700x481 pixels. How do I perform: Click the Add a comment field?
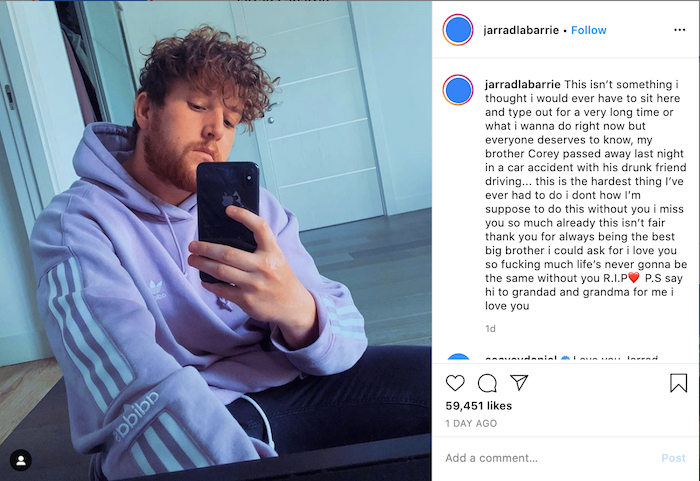tap(549, 458)
